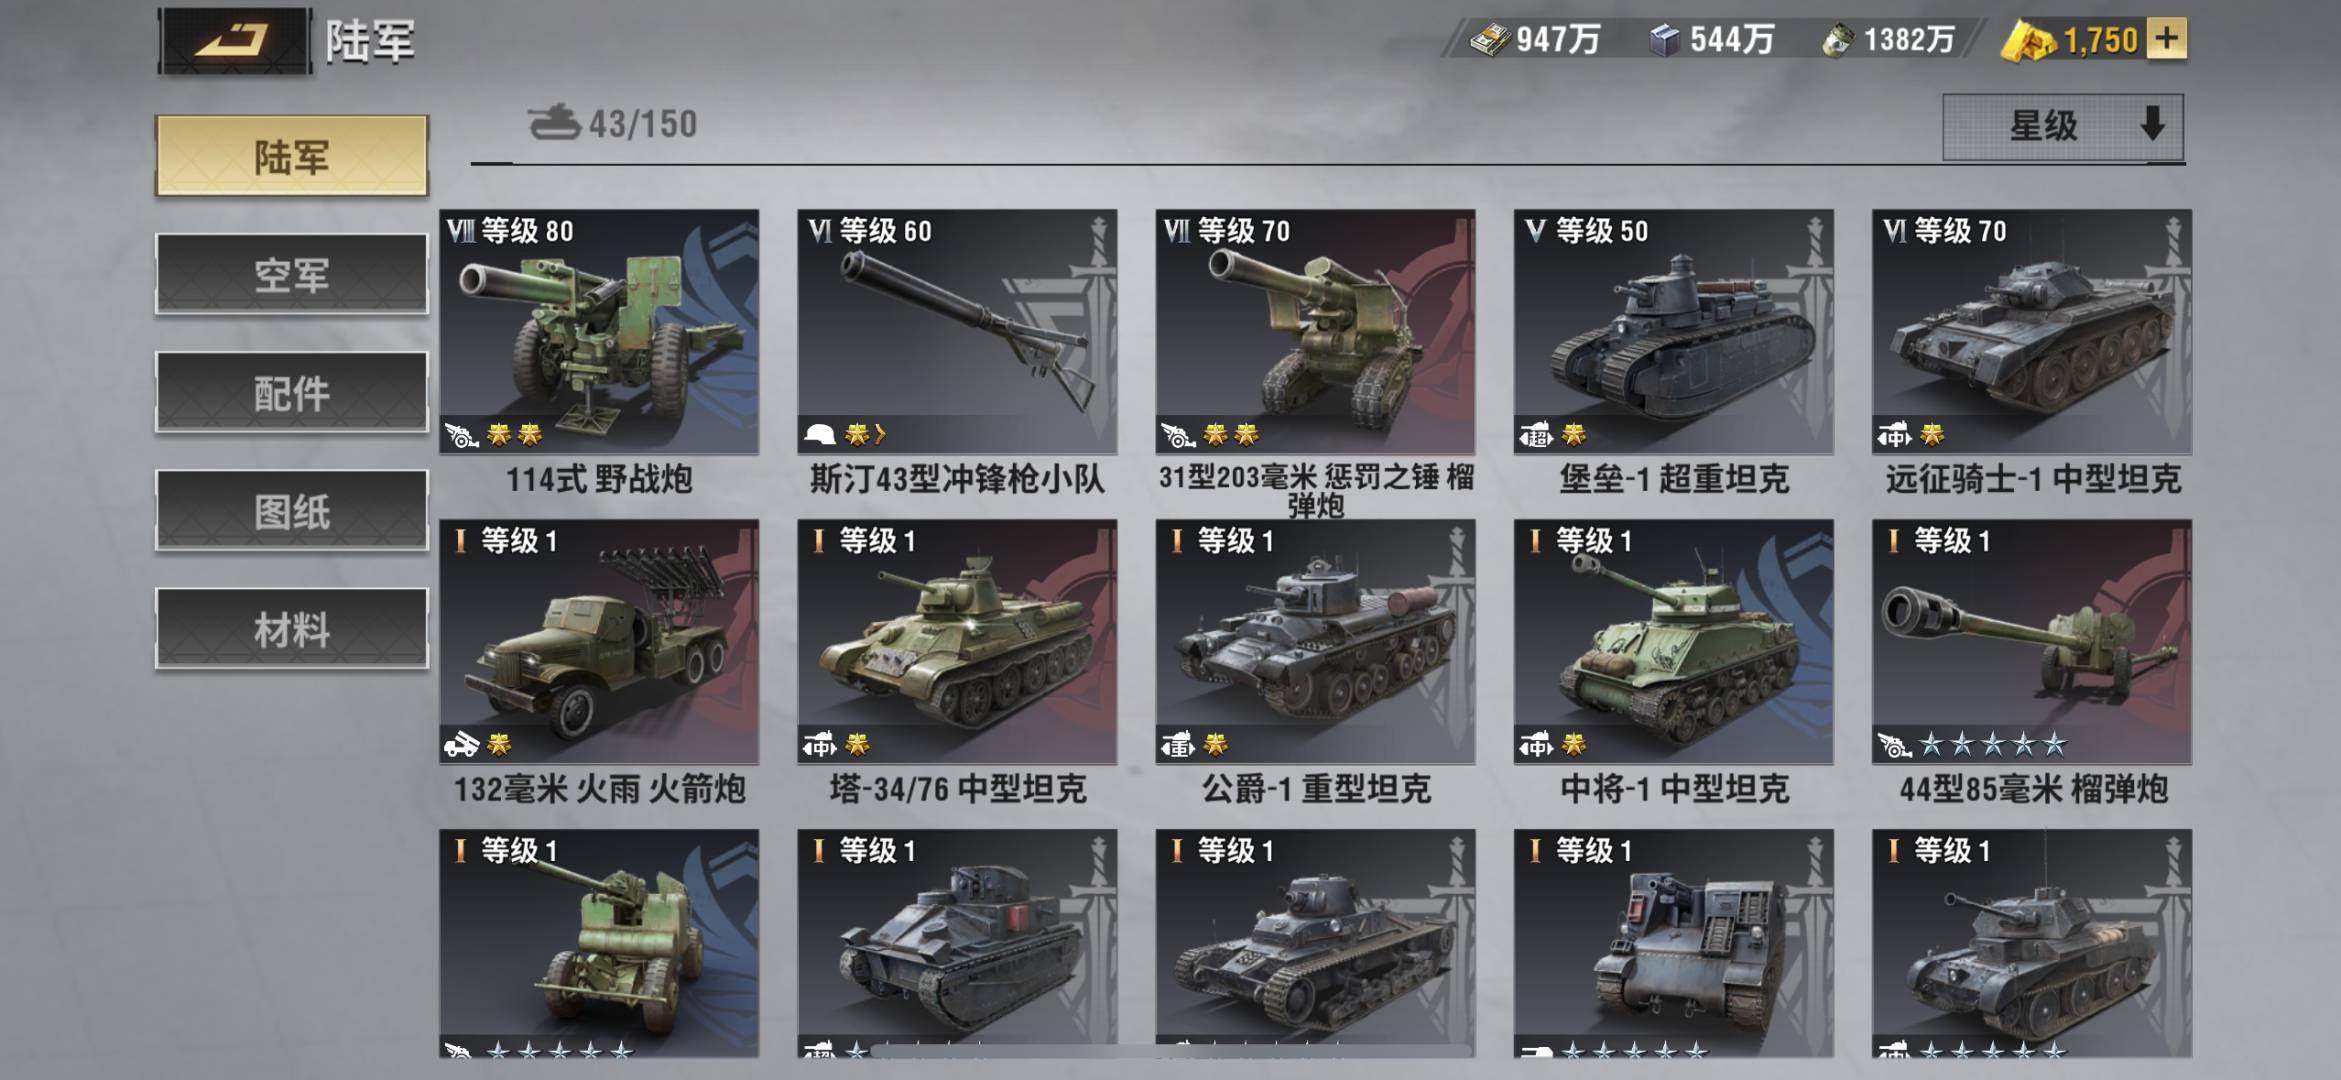
Task: Open the 配件 tab
Action: pyautogui.click(x=291, y=392)
